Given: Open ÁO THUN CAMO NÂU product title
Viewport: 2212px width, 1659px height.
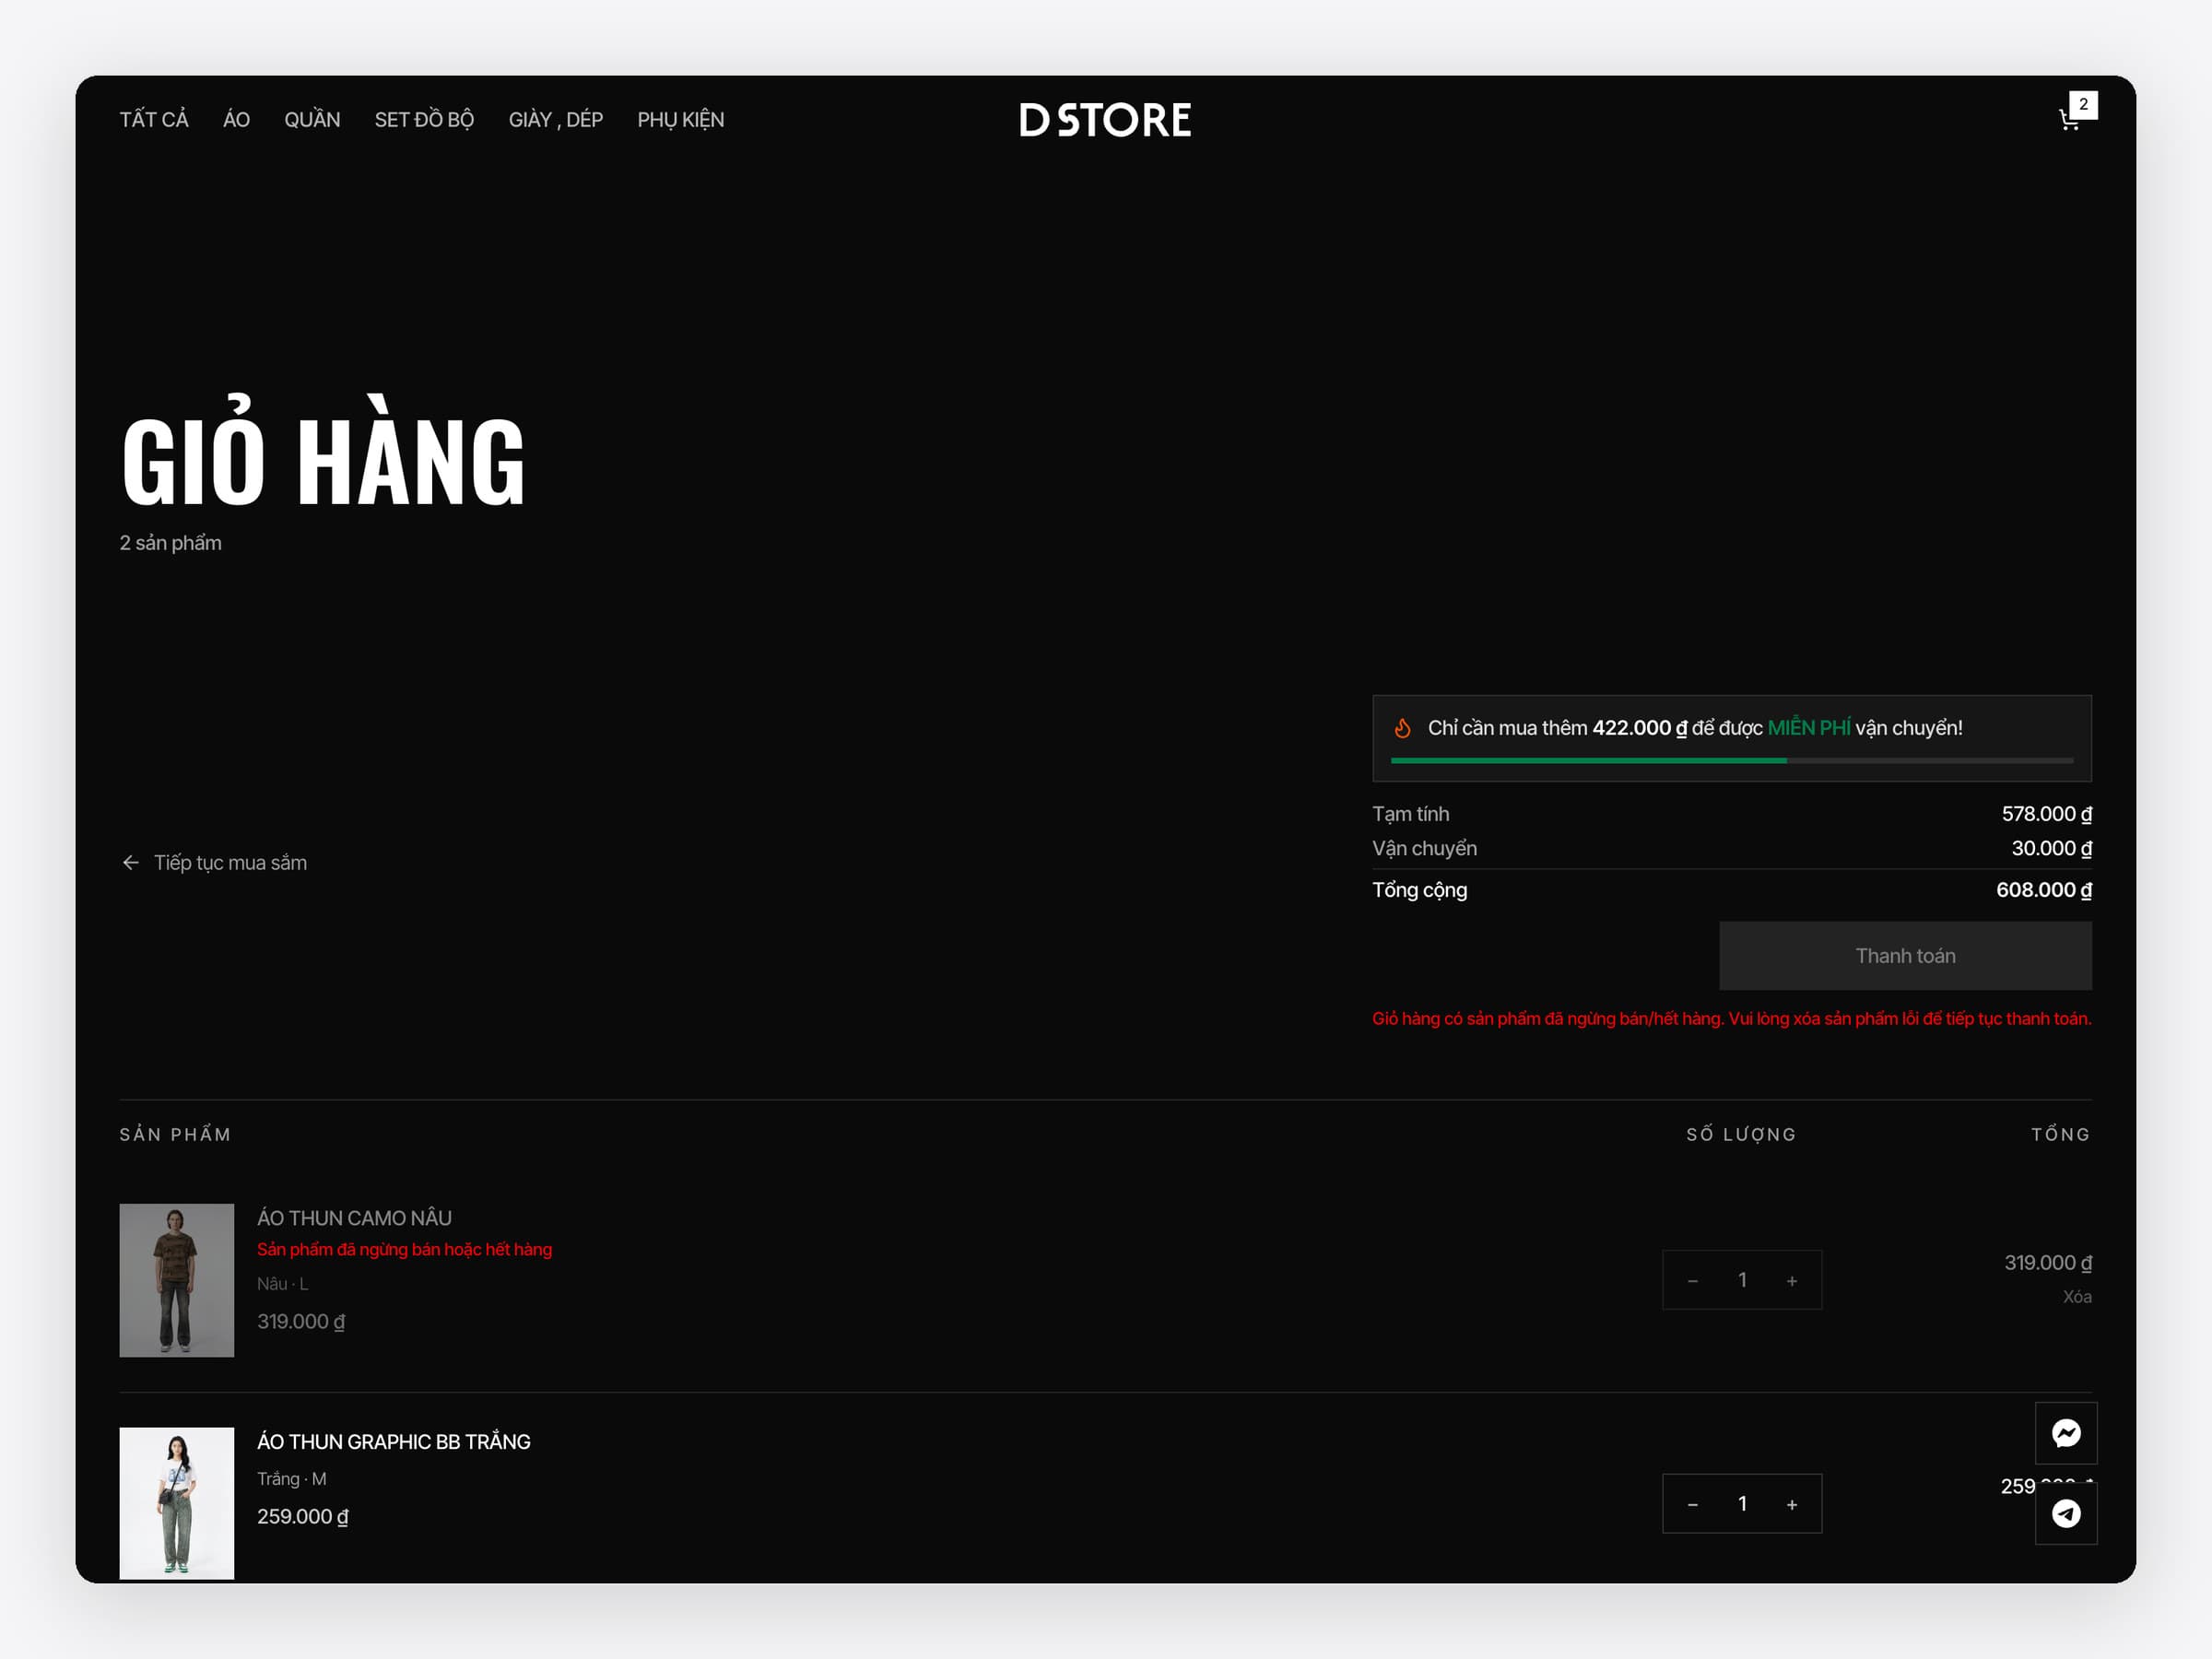Looking at the screenshot, I should click(x=354, y=1218).
